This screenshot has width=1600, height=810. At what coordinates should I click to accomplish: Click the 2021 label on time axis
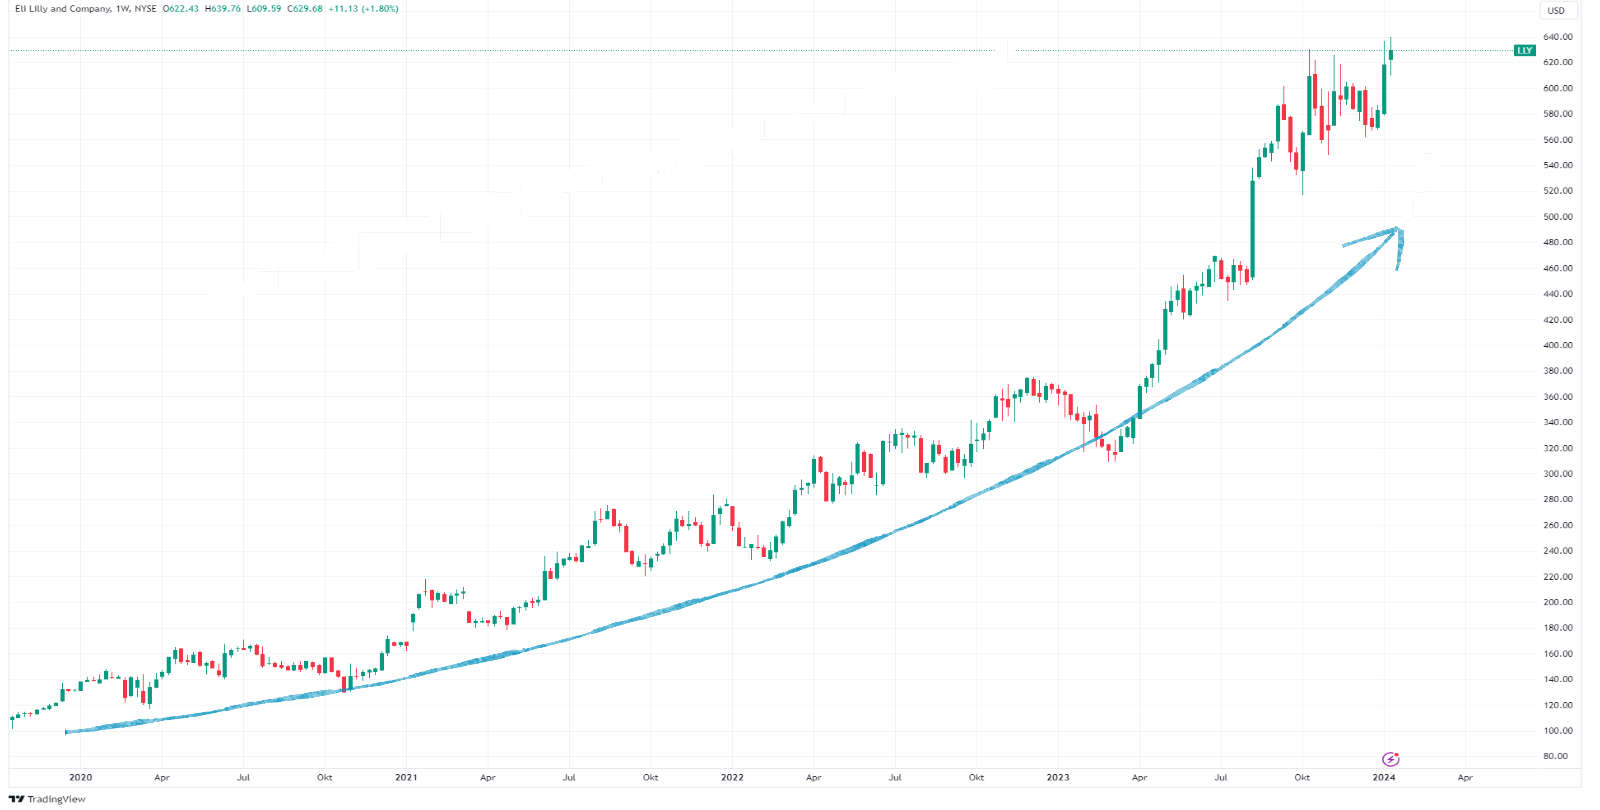406,777
